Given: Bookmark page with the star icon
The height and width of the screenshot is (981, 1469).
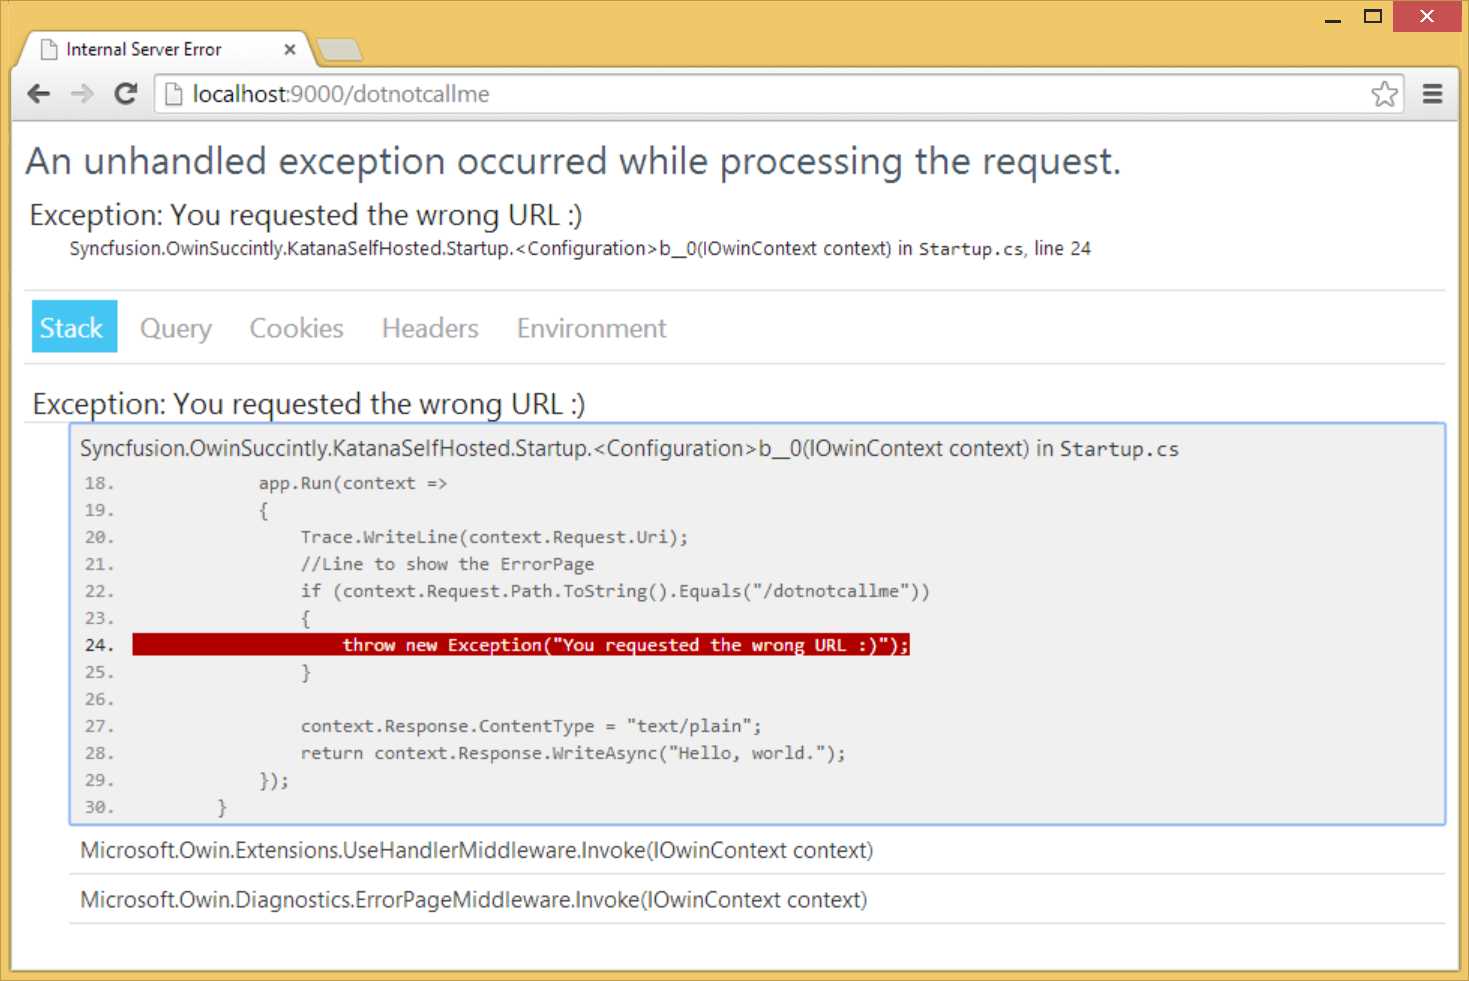Looking at the screenshot, I should (x=1385, y=94).
